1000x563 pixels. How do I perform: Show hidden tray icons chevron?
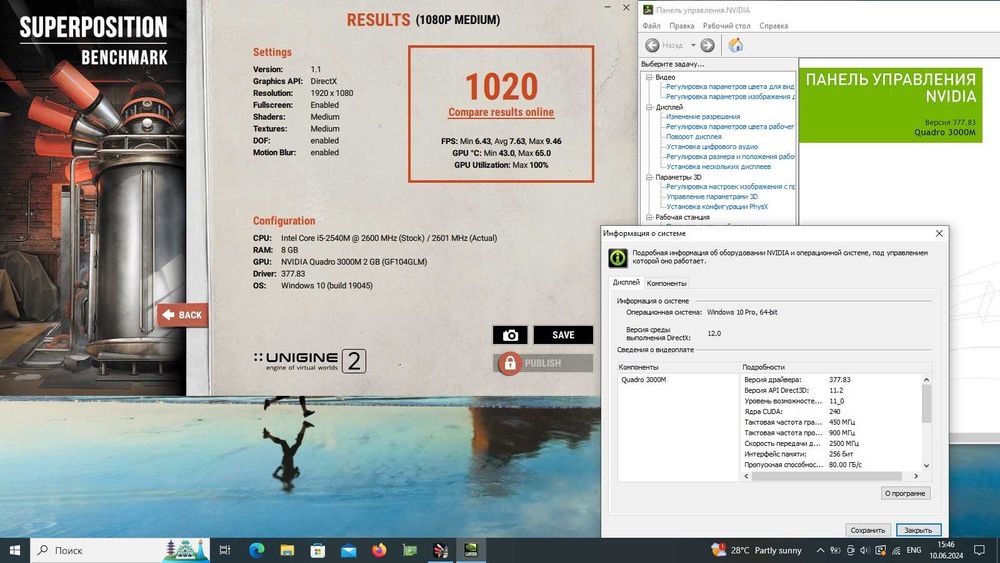pyautogui.click(x=820, y=550)
